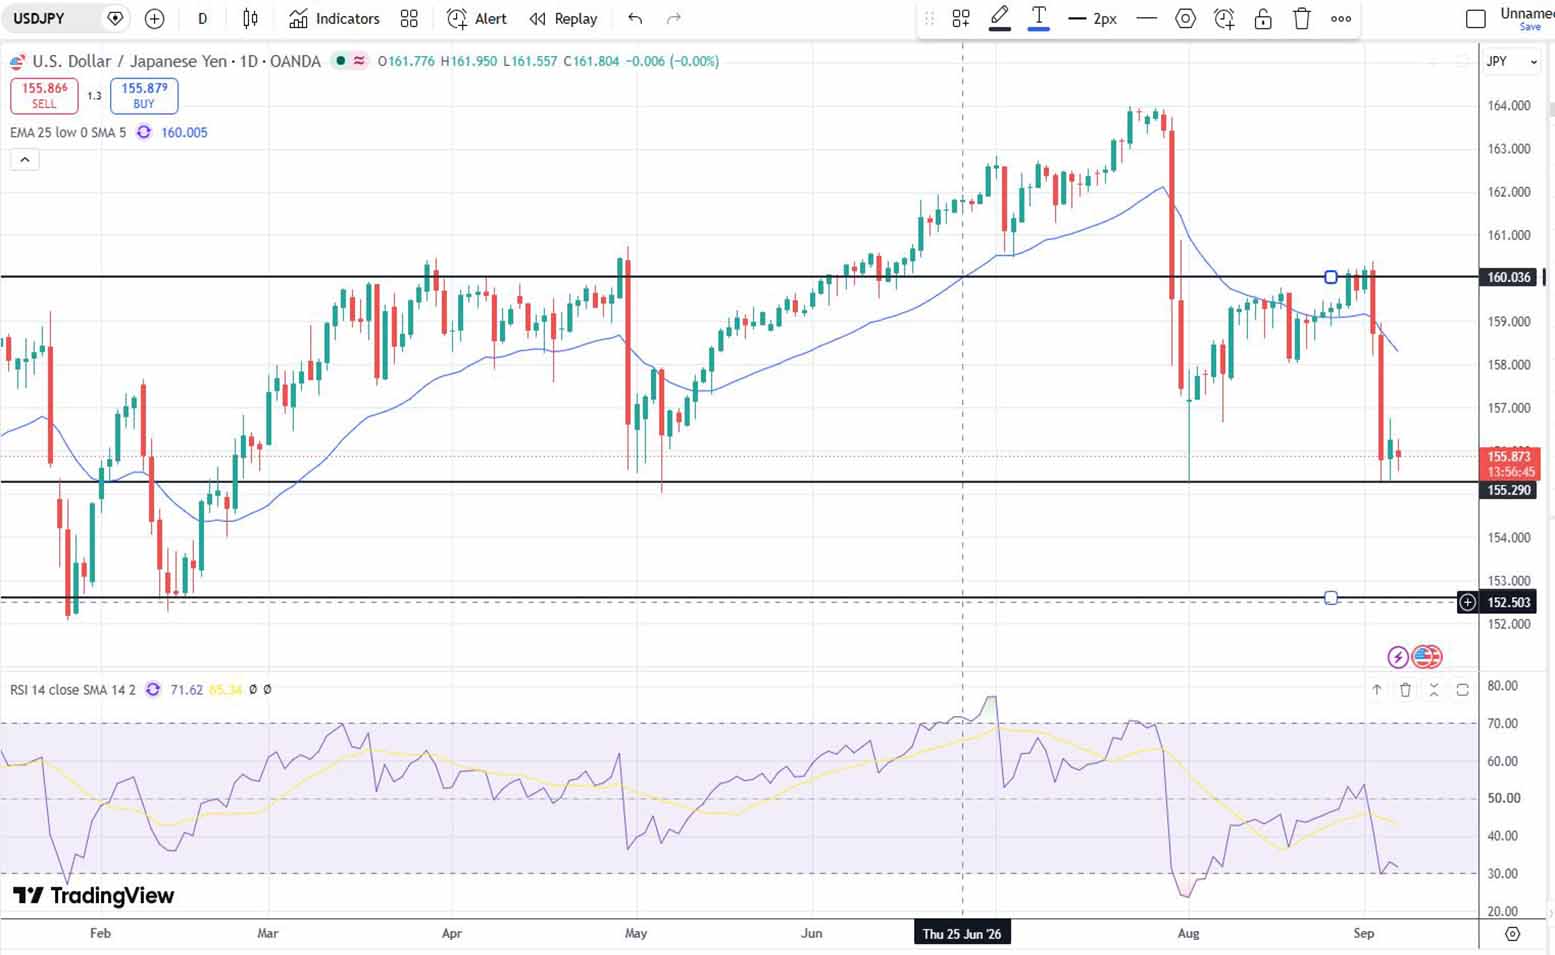Viewport: 1555px width, 955px height.
Task: Click the pink approximate-data icon in legend
Action: coord(359,61)
